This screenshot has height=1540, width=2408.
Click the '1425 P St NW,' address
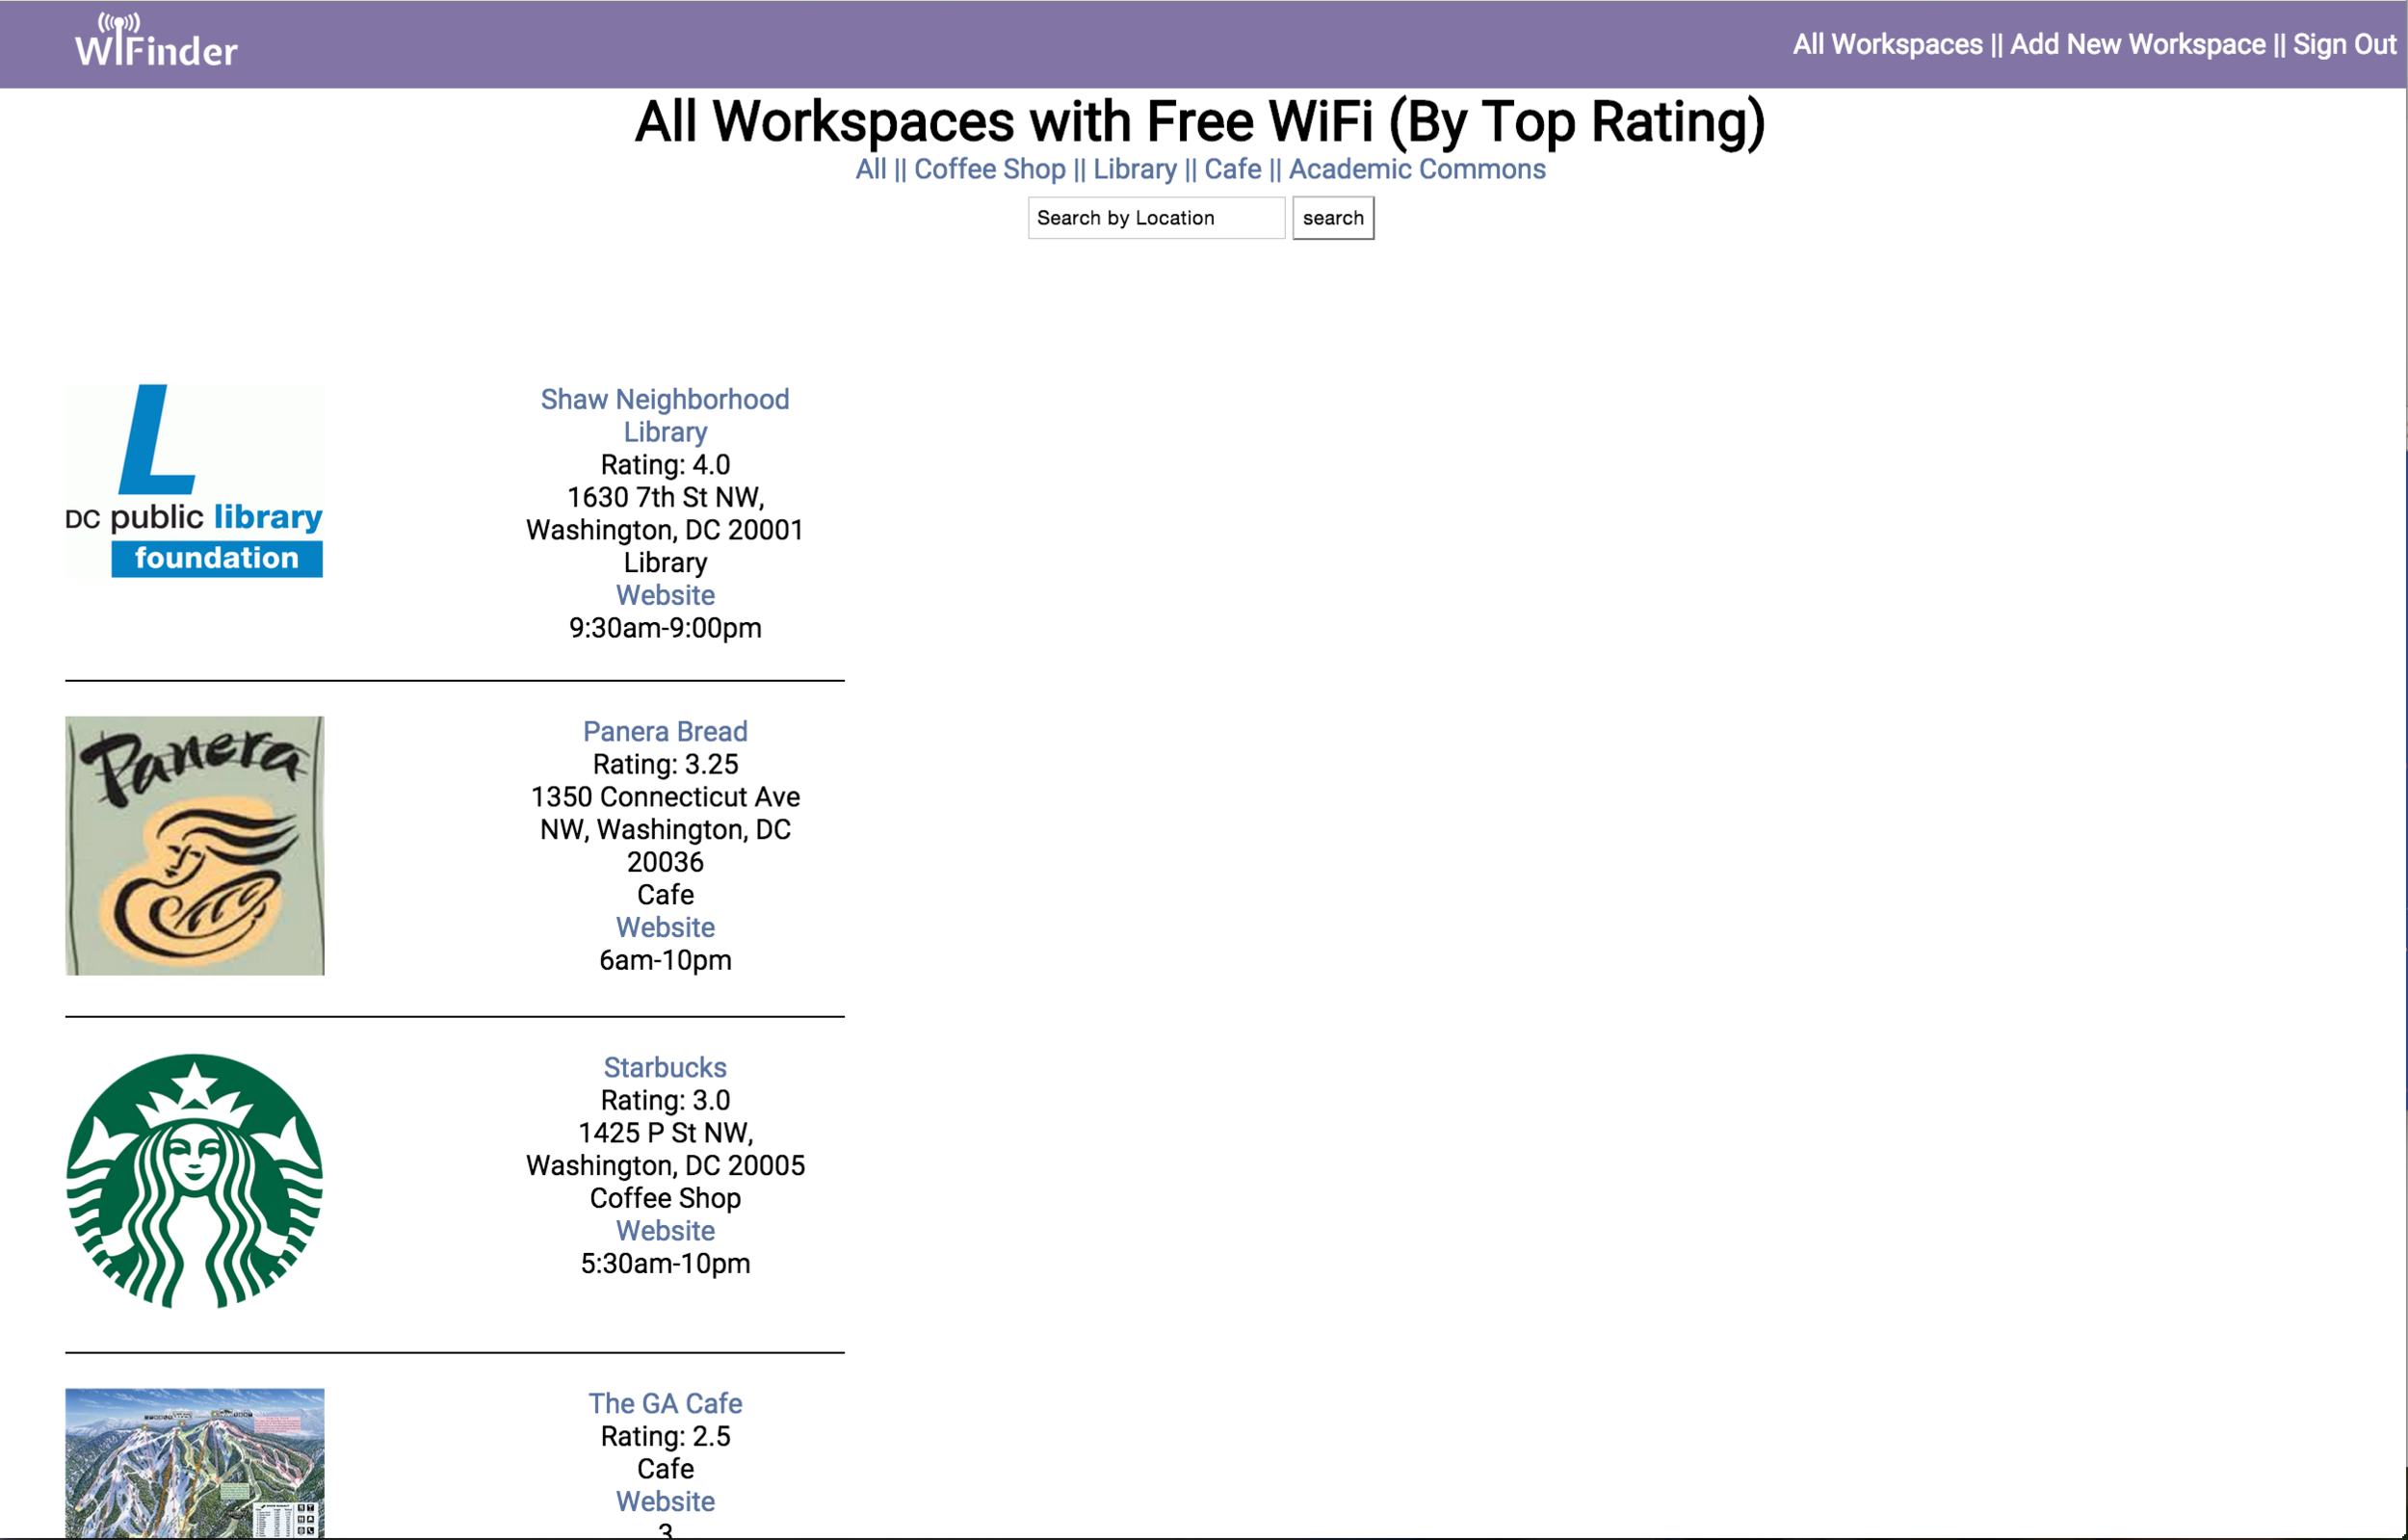(x=665, y=1132)
